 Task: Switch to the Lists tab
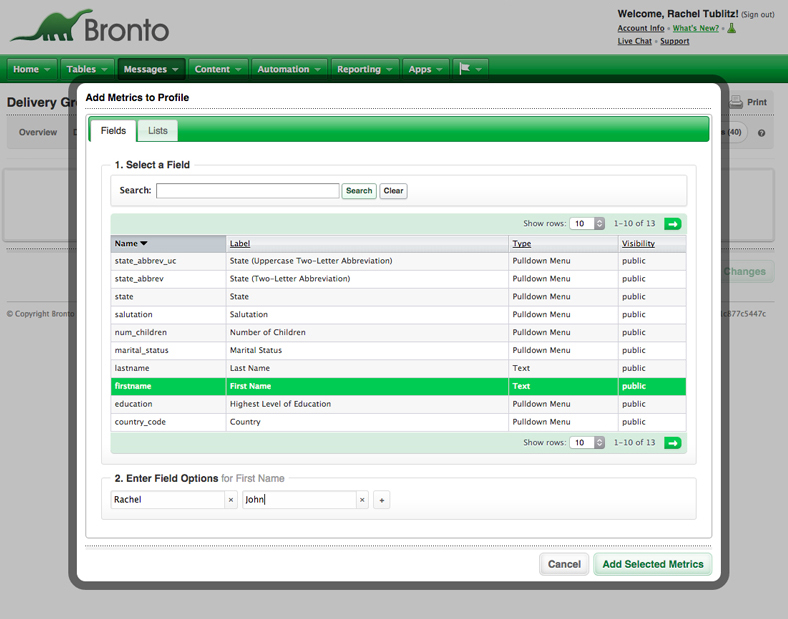[x=158, y=131]
